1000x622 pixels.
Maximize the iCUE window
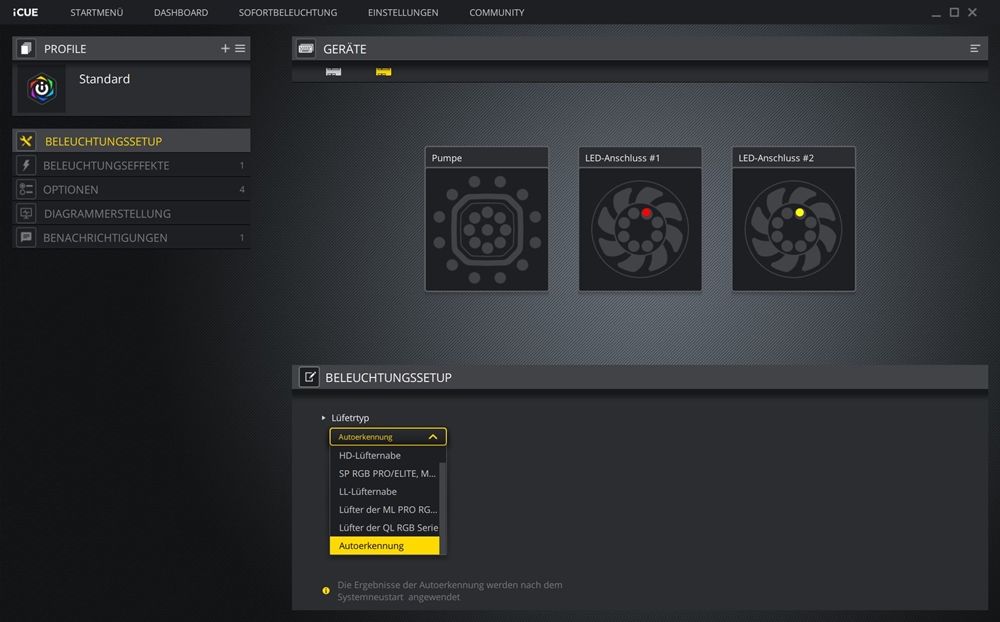tap(954, 12)
